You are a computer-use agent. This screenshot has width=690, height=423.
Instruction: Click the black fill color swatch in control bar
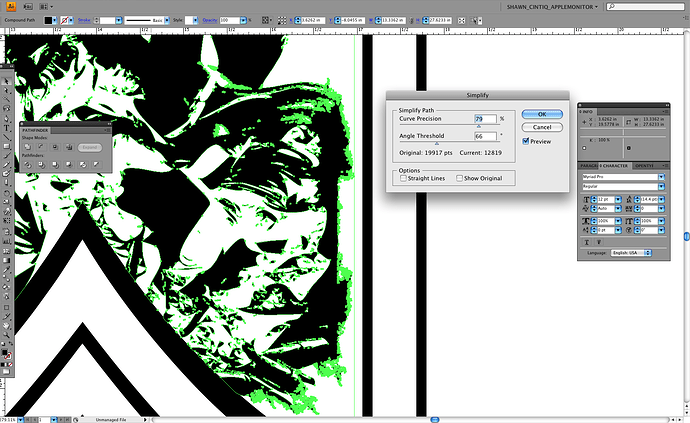[48, 20]
